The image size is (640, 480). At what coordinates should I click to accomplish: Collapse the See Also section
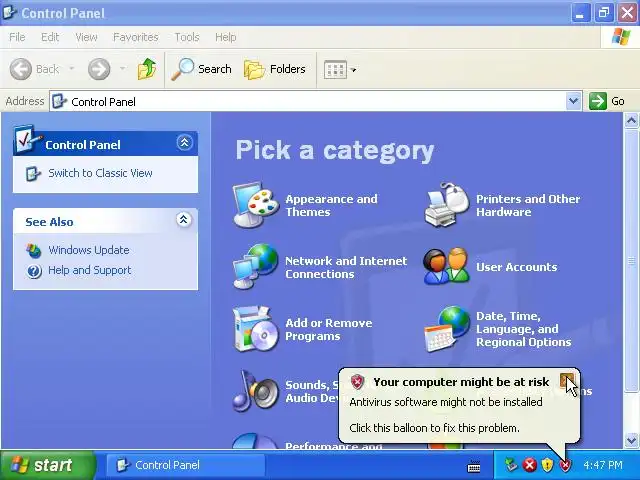coord(184,220)
